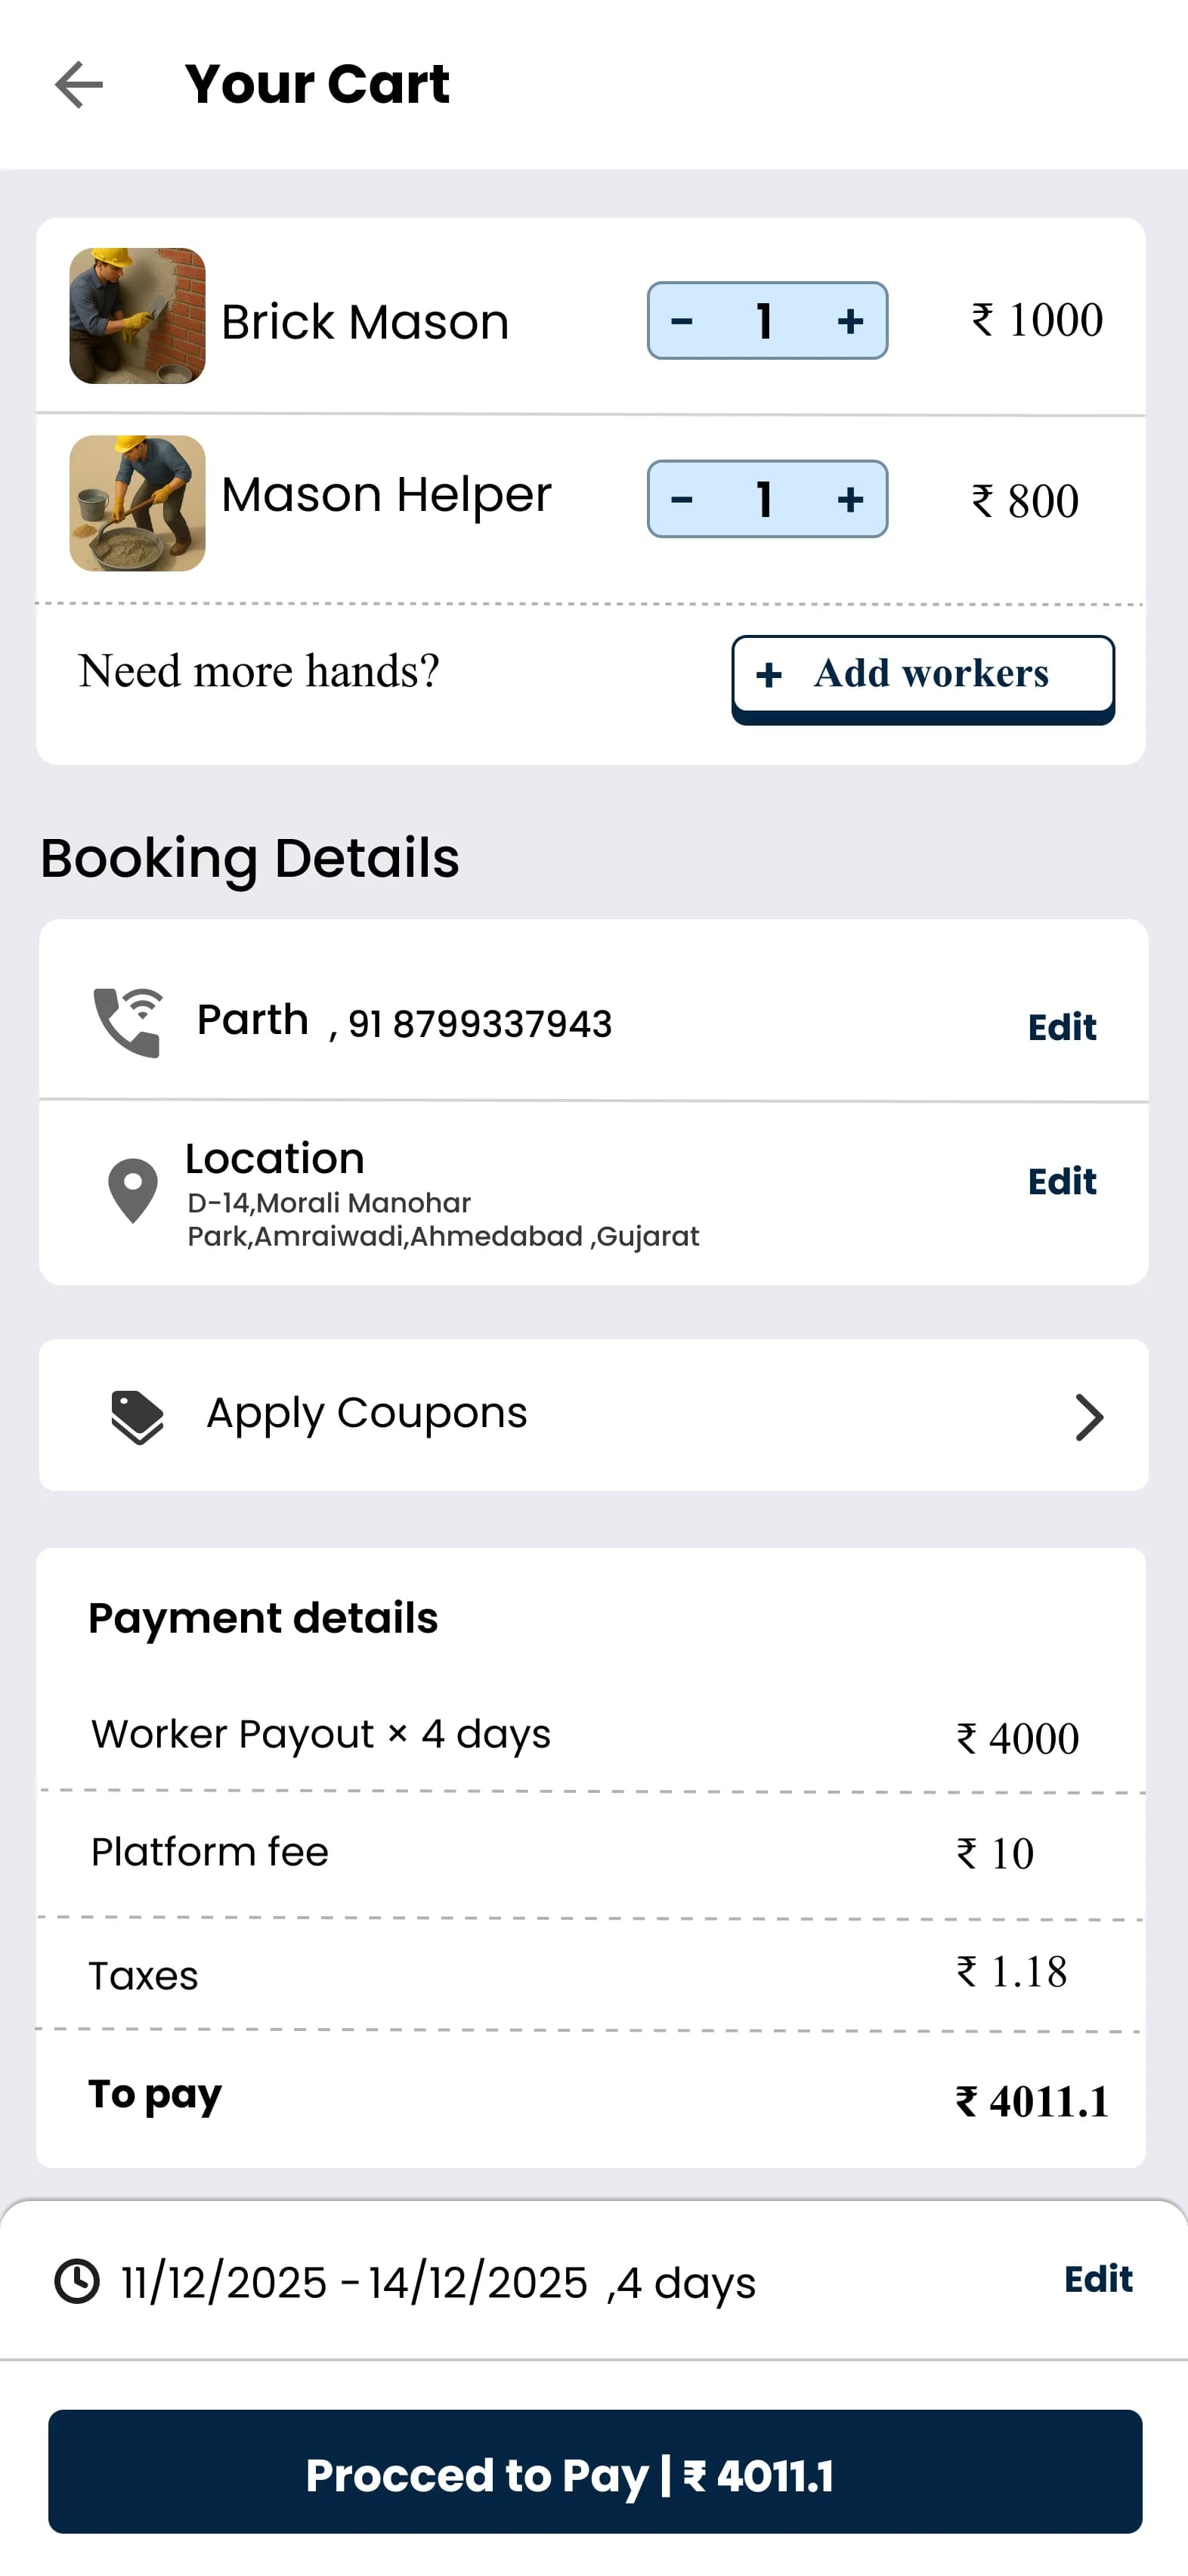Select the Brick Mason quantity value field
The height and width of the screenshot is (2576, 1188).
pyautogui.click(x=765, y=321)
